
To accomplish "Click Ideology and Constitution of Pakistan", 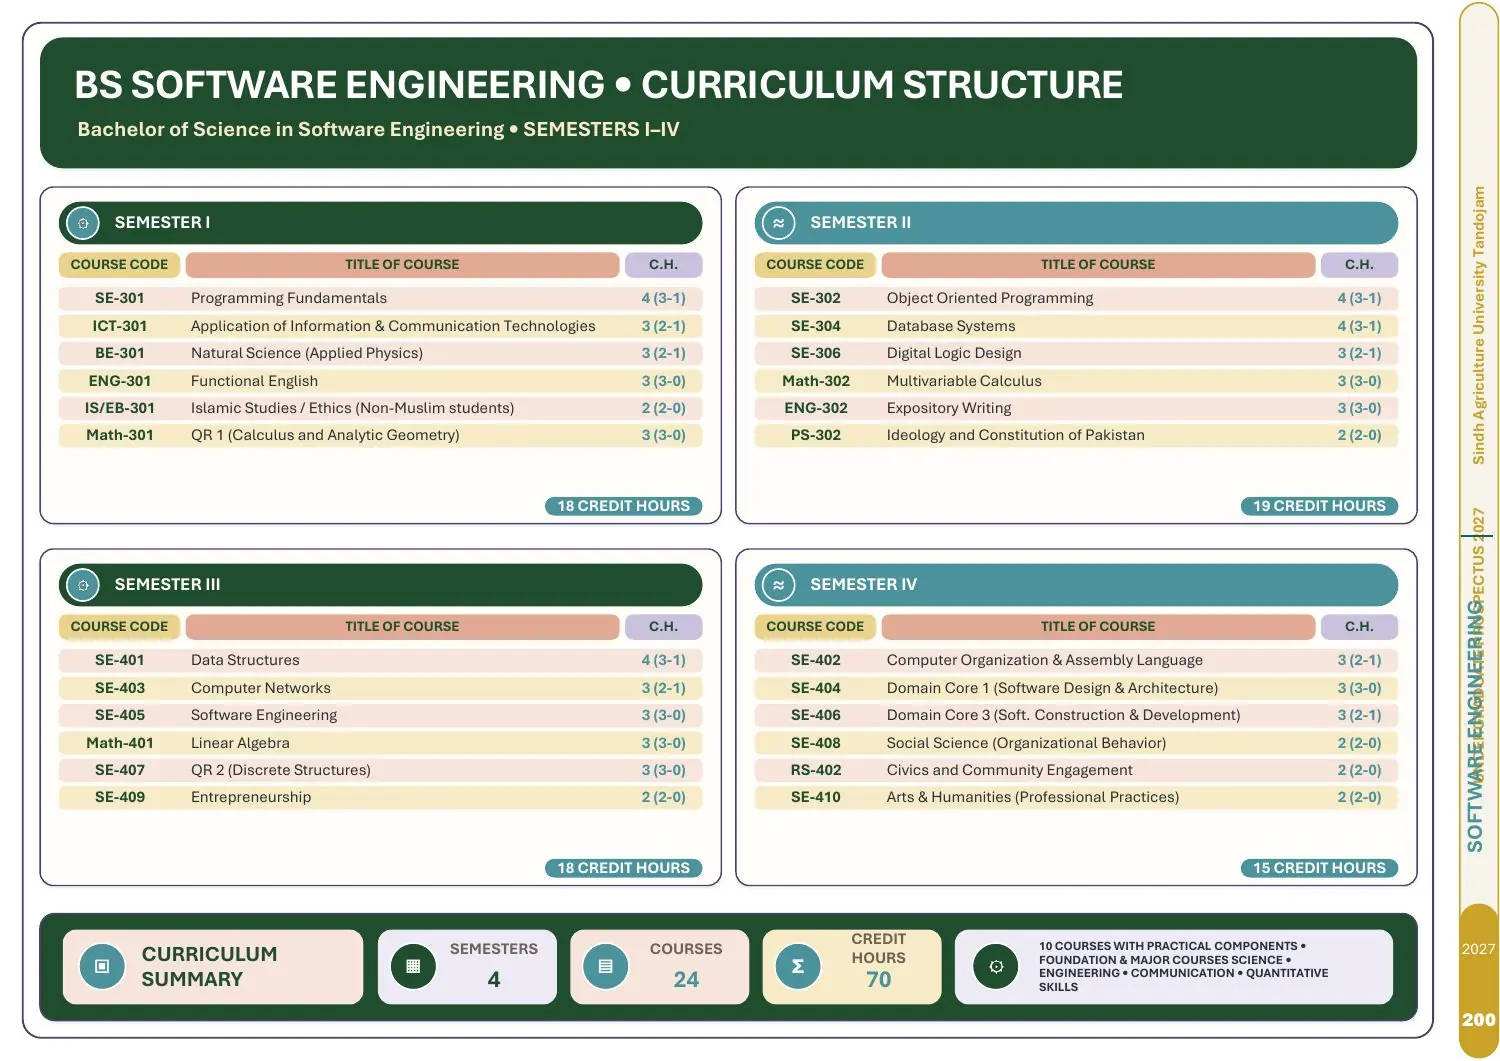I will click(1016, 435).
